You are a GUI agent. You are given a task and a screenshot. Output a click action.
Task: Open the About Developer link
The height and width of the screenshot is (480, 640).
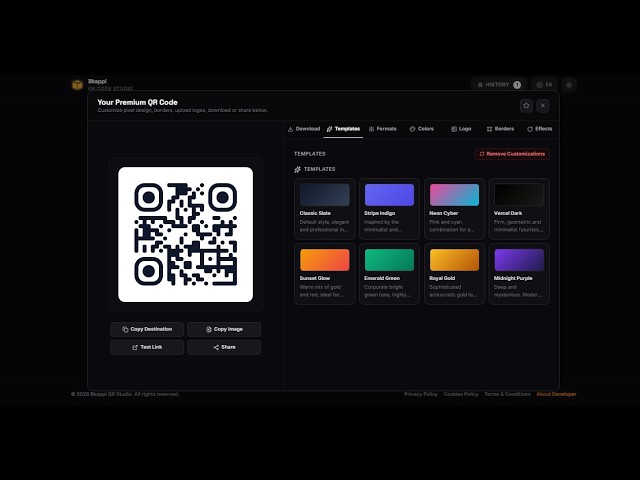pos(556,394)
